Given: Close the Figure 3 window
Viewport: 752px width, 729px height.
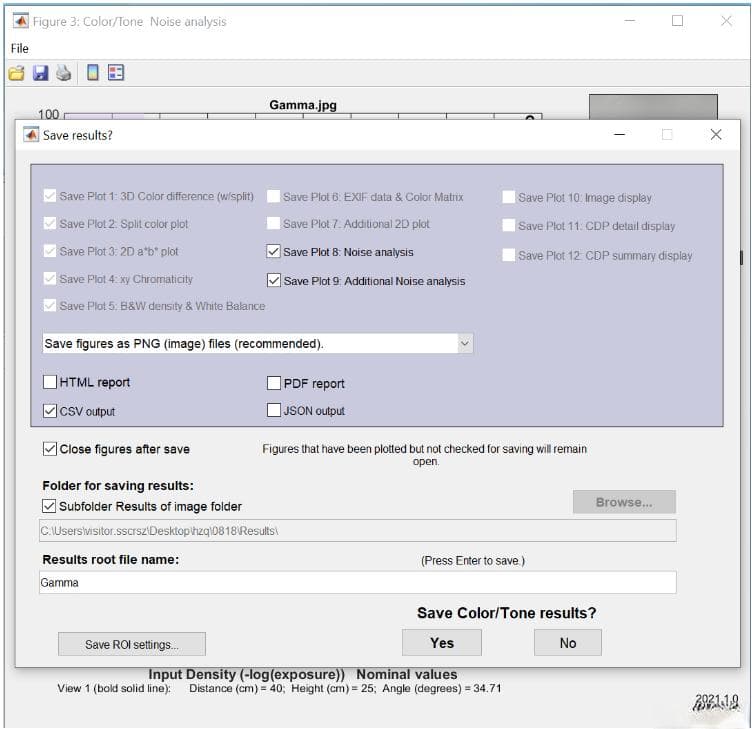Looking at the screenshot, I should 727,21.
